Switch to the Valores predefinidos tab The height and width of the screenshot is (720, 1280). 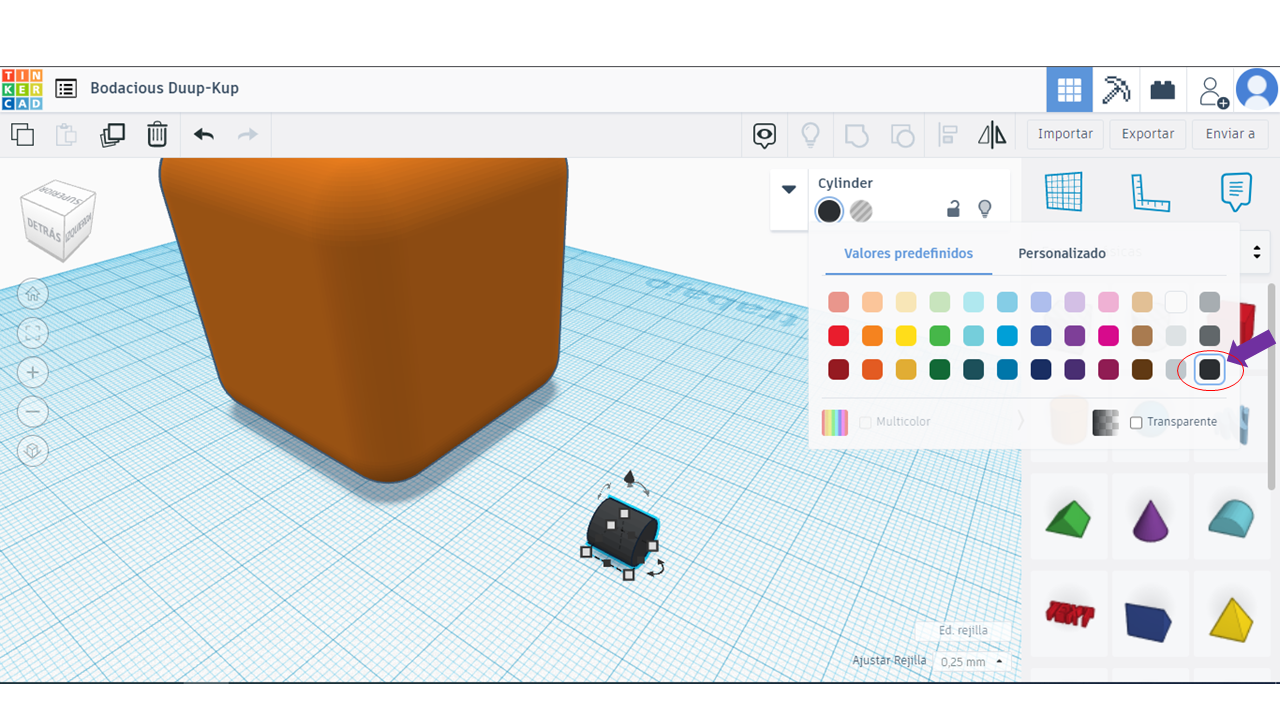pyautogui.click(x=908, y=254)
